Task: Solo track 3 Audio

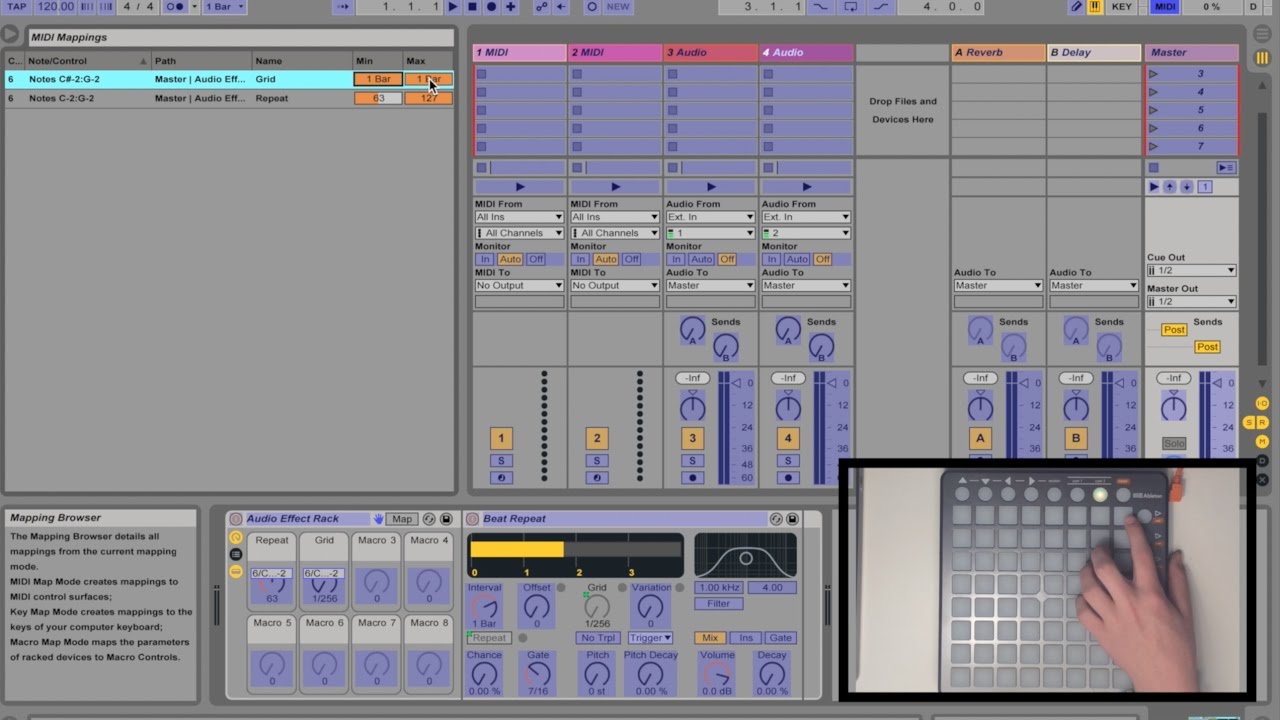Action: 692,461
